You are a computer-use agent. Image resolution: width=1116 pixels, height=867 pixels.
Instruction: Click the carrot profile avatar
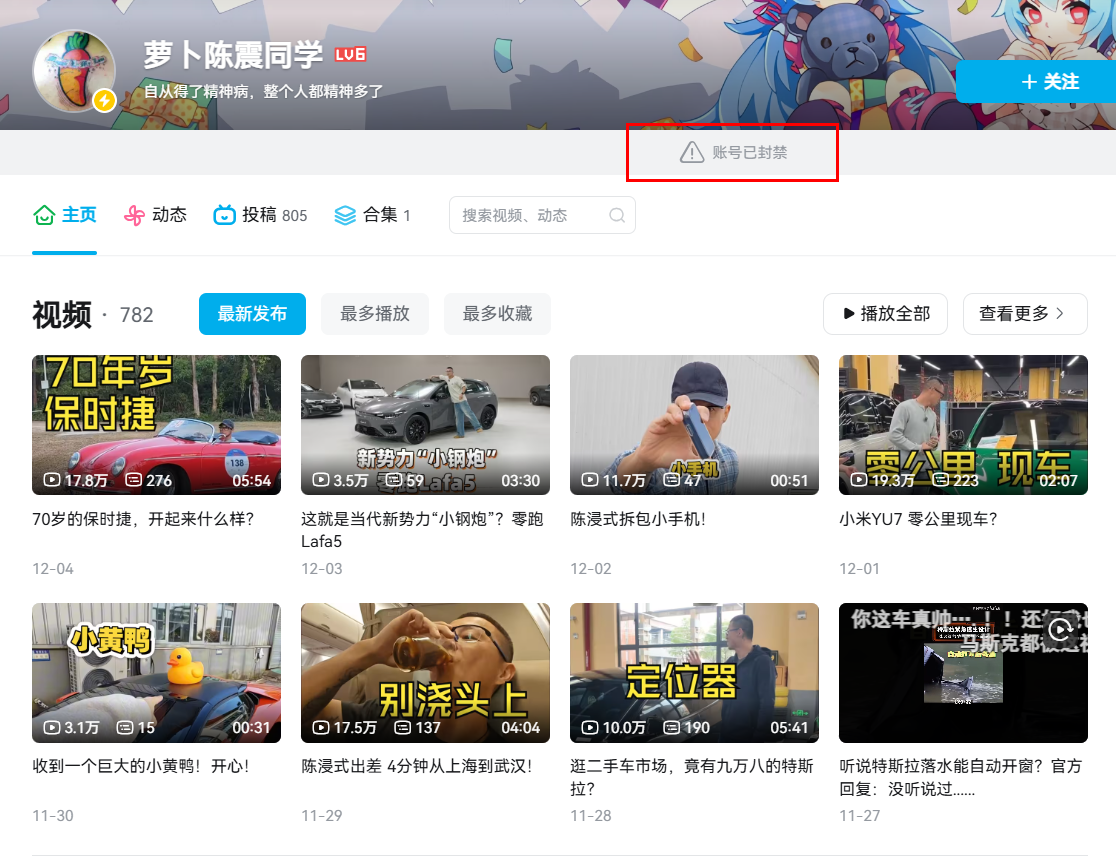73,70
